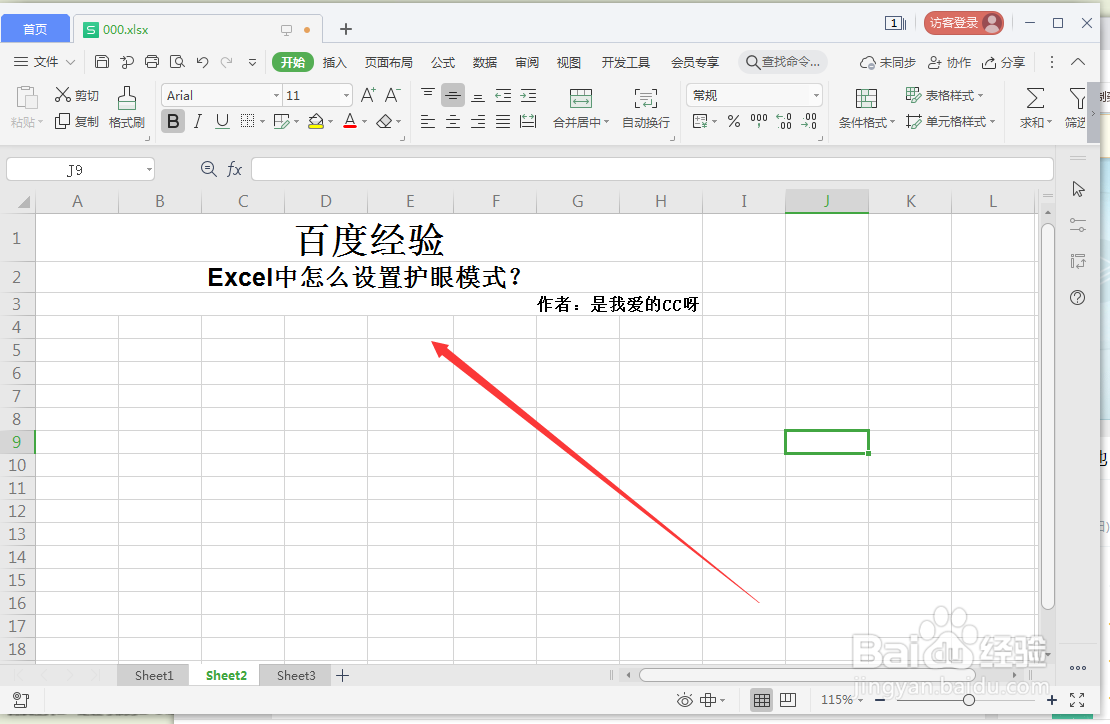Switch to Insert (插入) tab
This screenshot has width=1110, height=724.
coord(334,62)
